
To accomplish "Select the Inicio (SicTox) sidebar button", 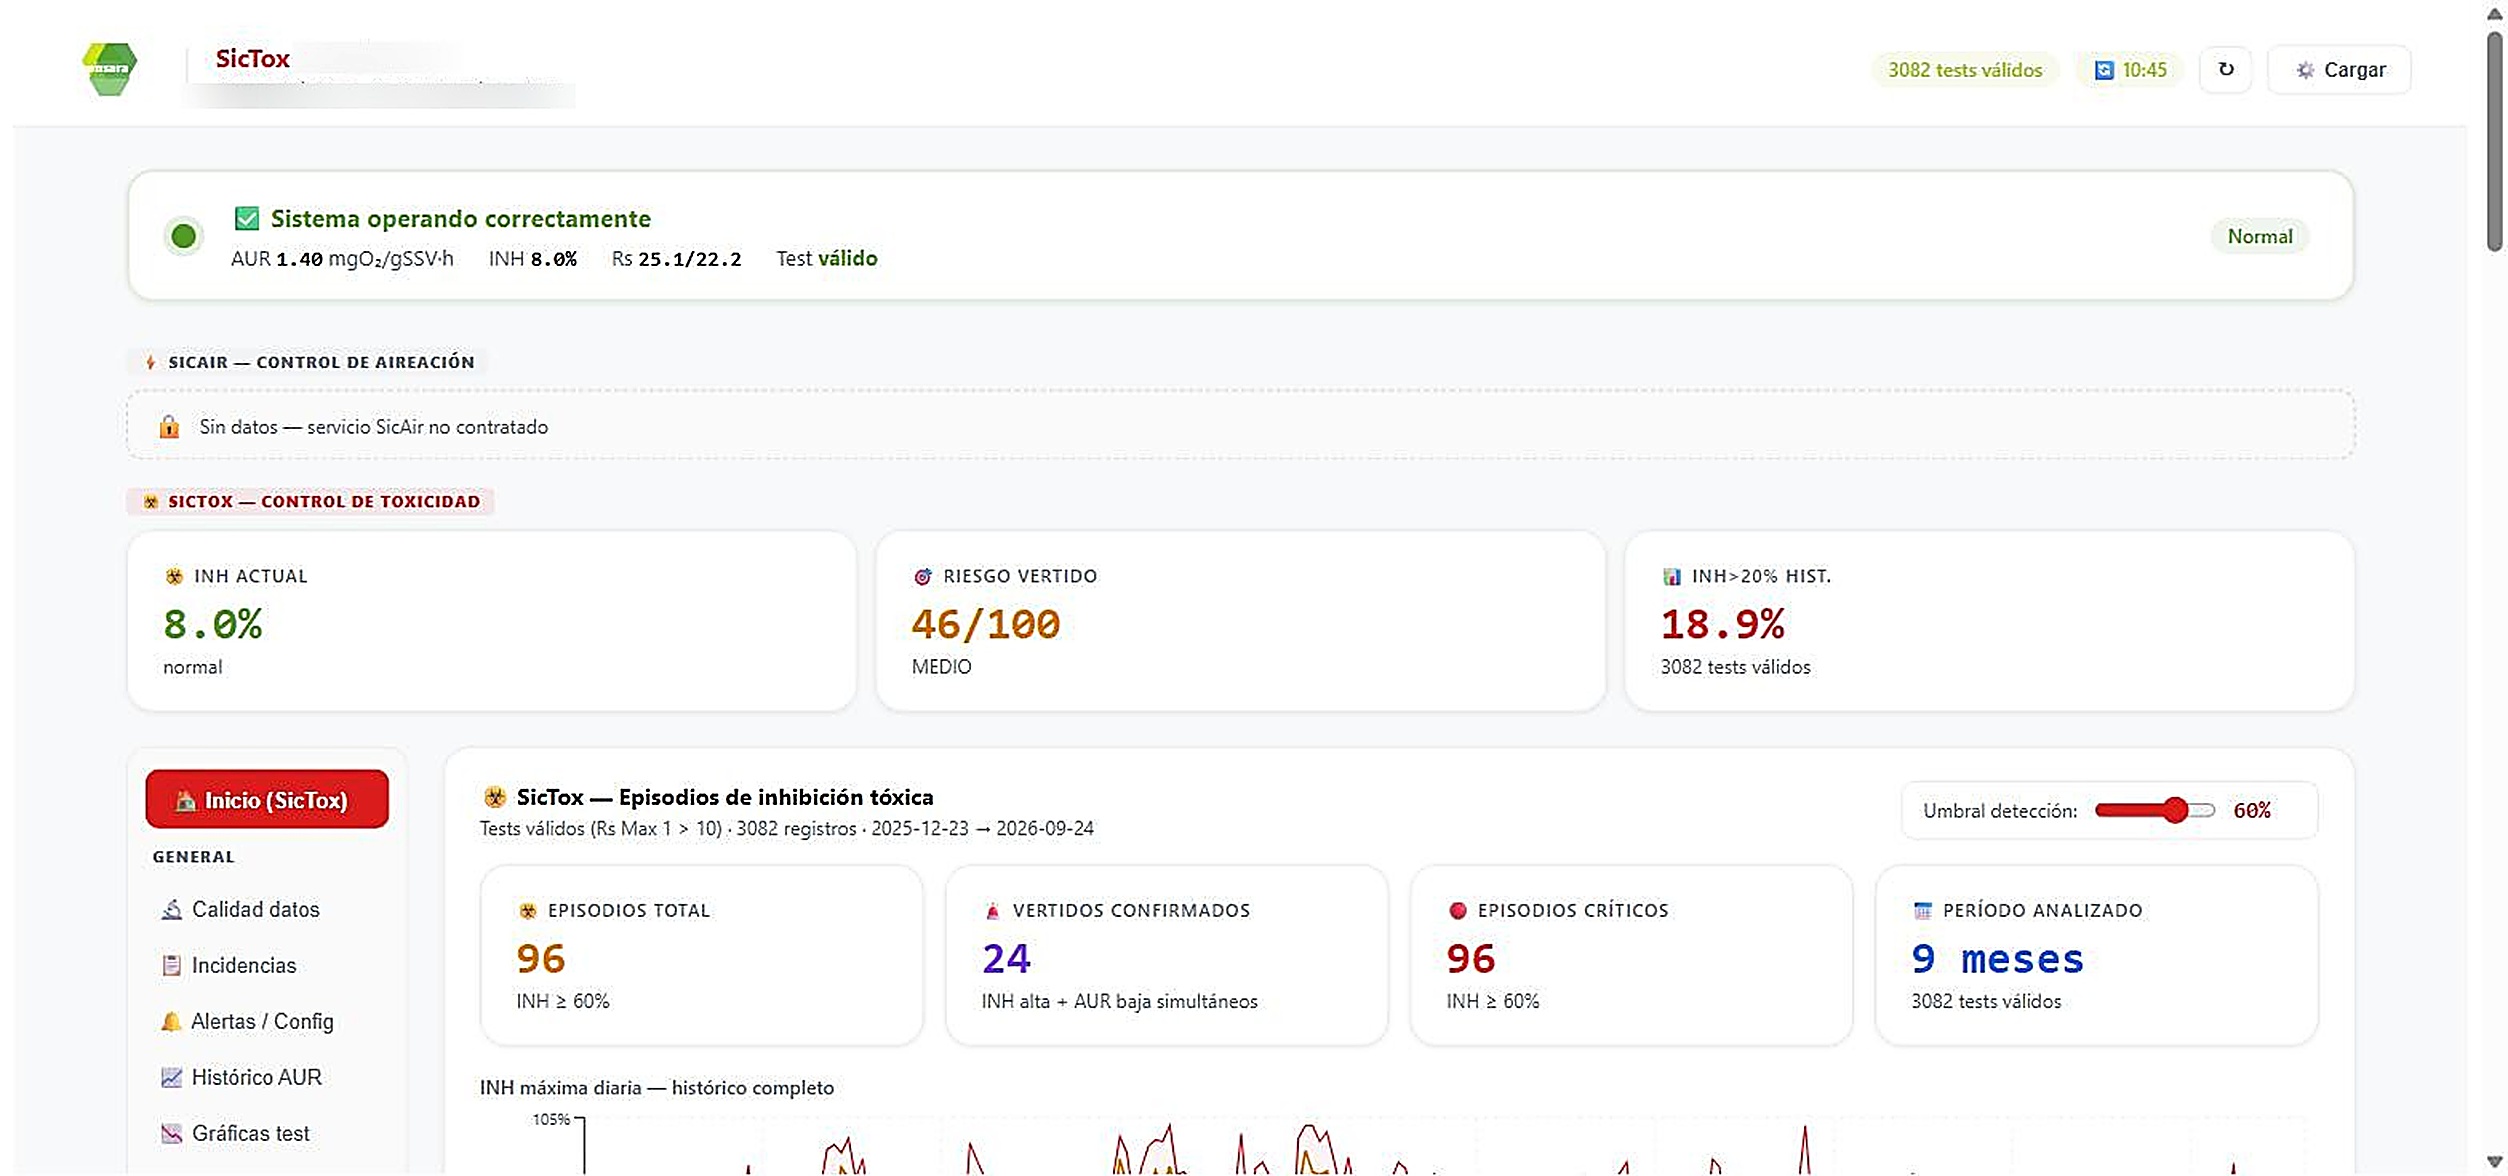I will 267,799.
